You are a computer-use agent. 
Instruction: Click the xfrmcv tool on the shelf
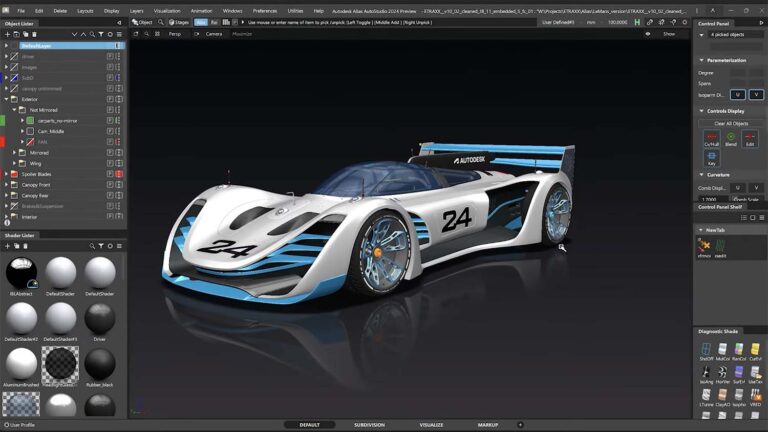click(x=705, y=246)
